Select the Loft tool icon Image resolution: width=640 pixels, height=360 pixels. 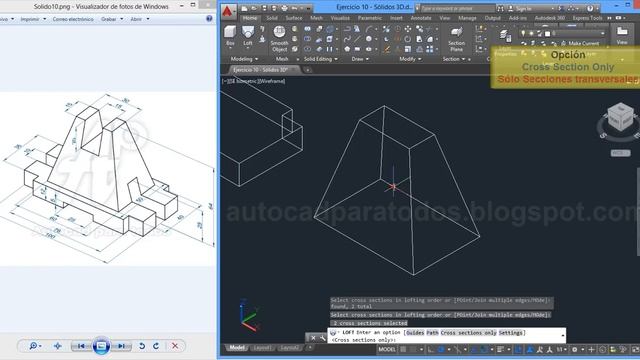pyautogui.click(x=248, y=32)
